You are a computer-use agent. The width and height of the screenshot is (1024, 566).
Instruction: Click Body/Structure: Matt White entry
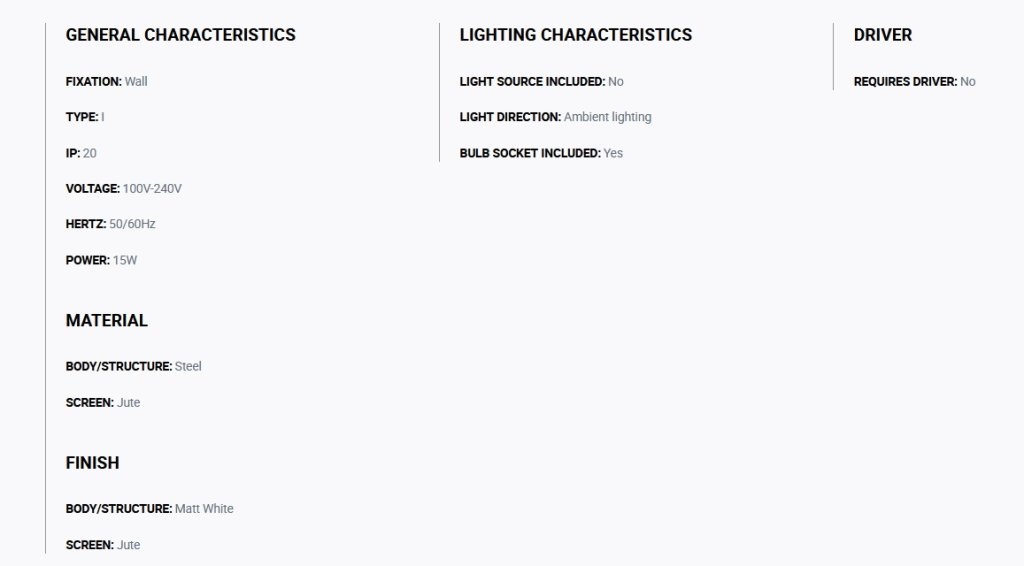click(150, 509)
